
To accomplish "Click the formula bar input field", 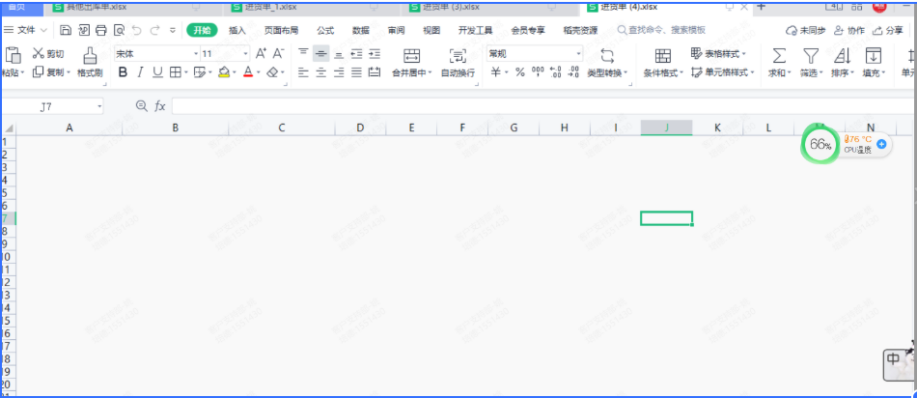I will 543,106.
